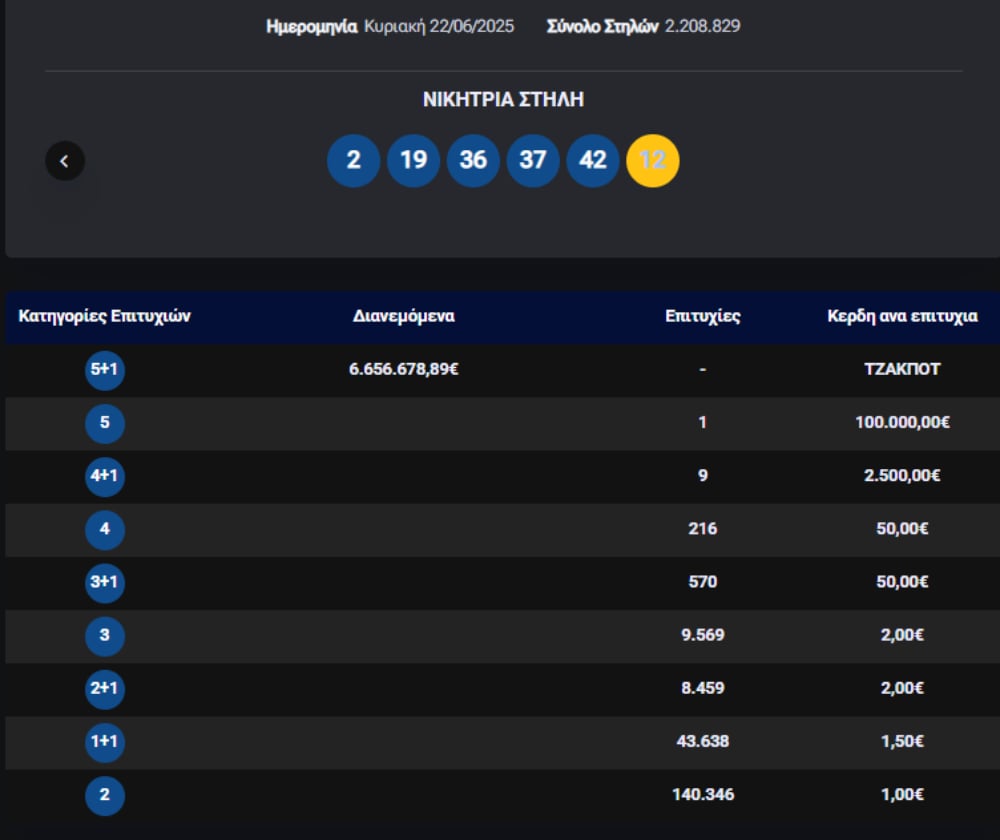Click the 1,50€ winnings value

tap(902, 741)
